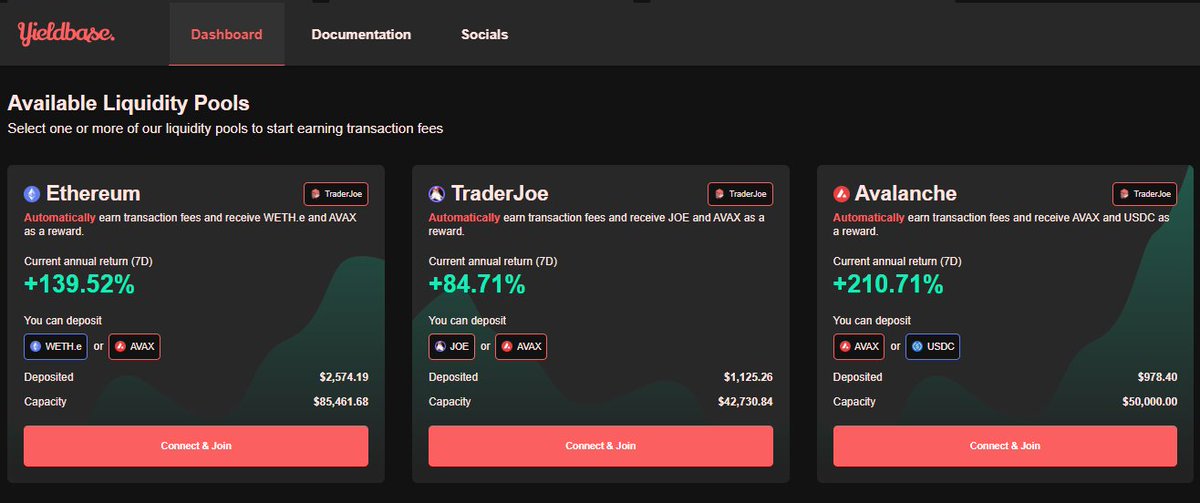Click TraderJoe badge on TraderJoe card
The height and width of the screenshot is (503, 1200).
click(740, 194)
